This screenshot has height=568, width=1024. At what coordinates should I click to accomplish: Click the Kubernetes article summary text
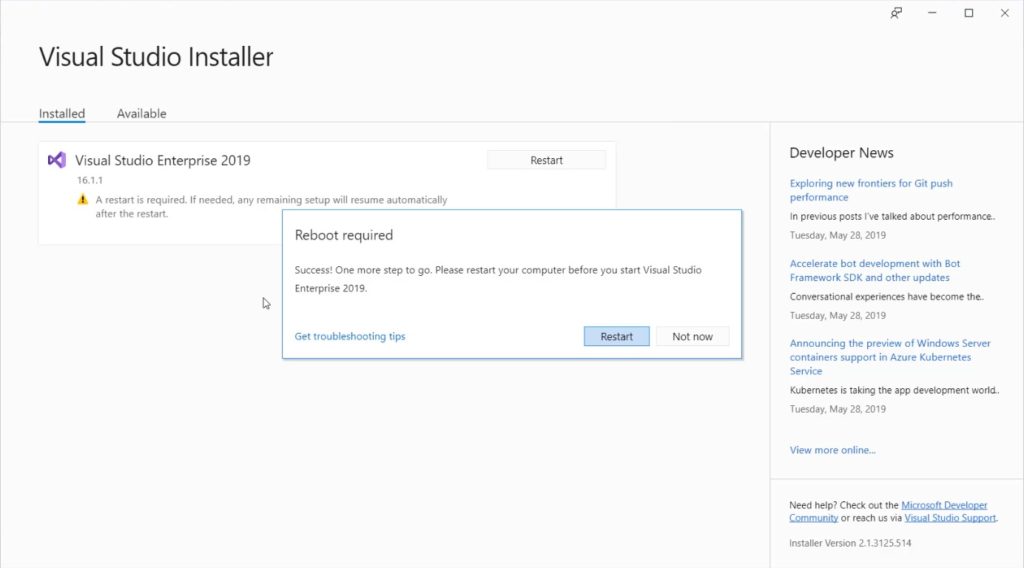tap(894, 390)
